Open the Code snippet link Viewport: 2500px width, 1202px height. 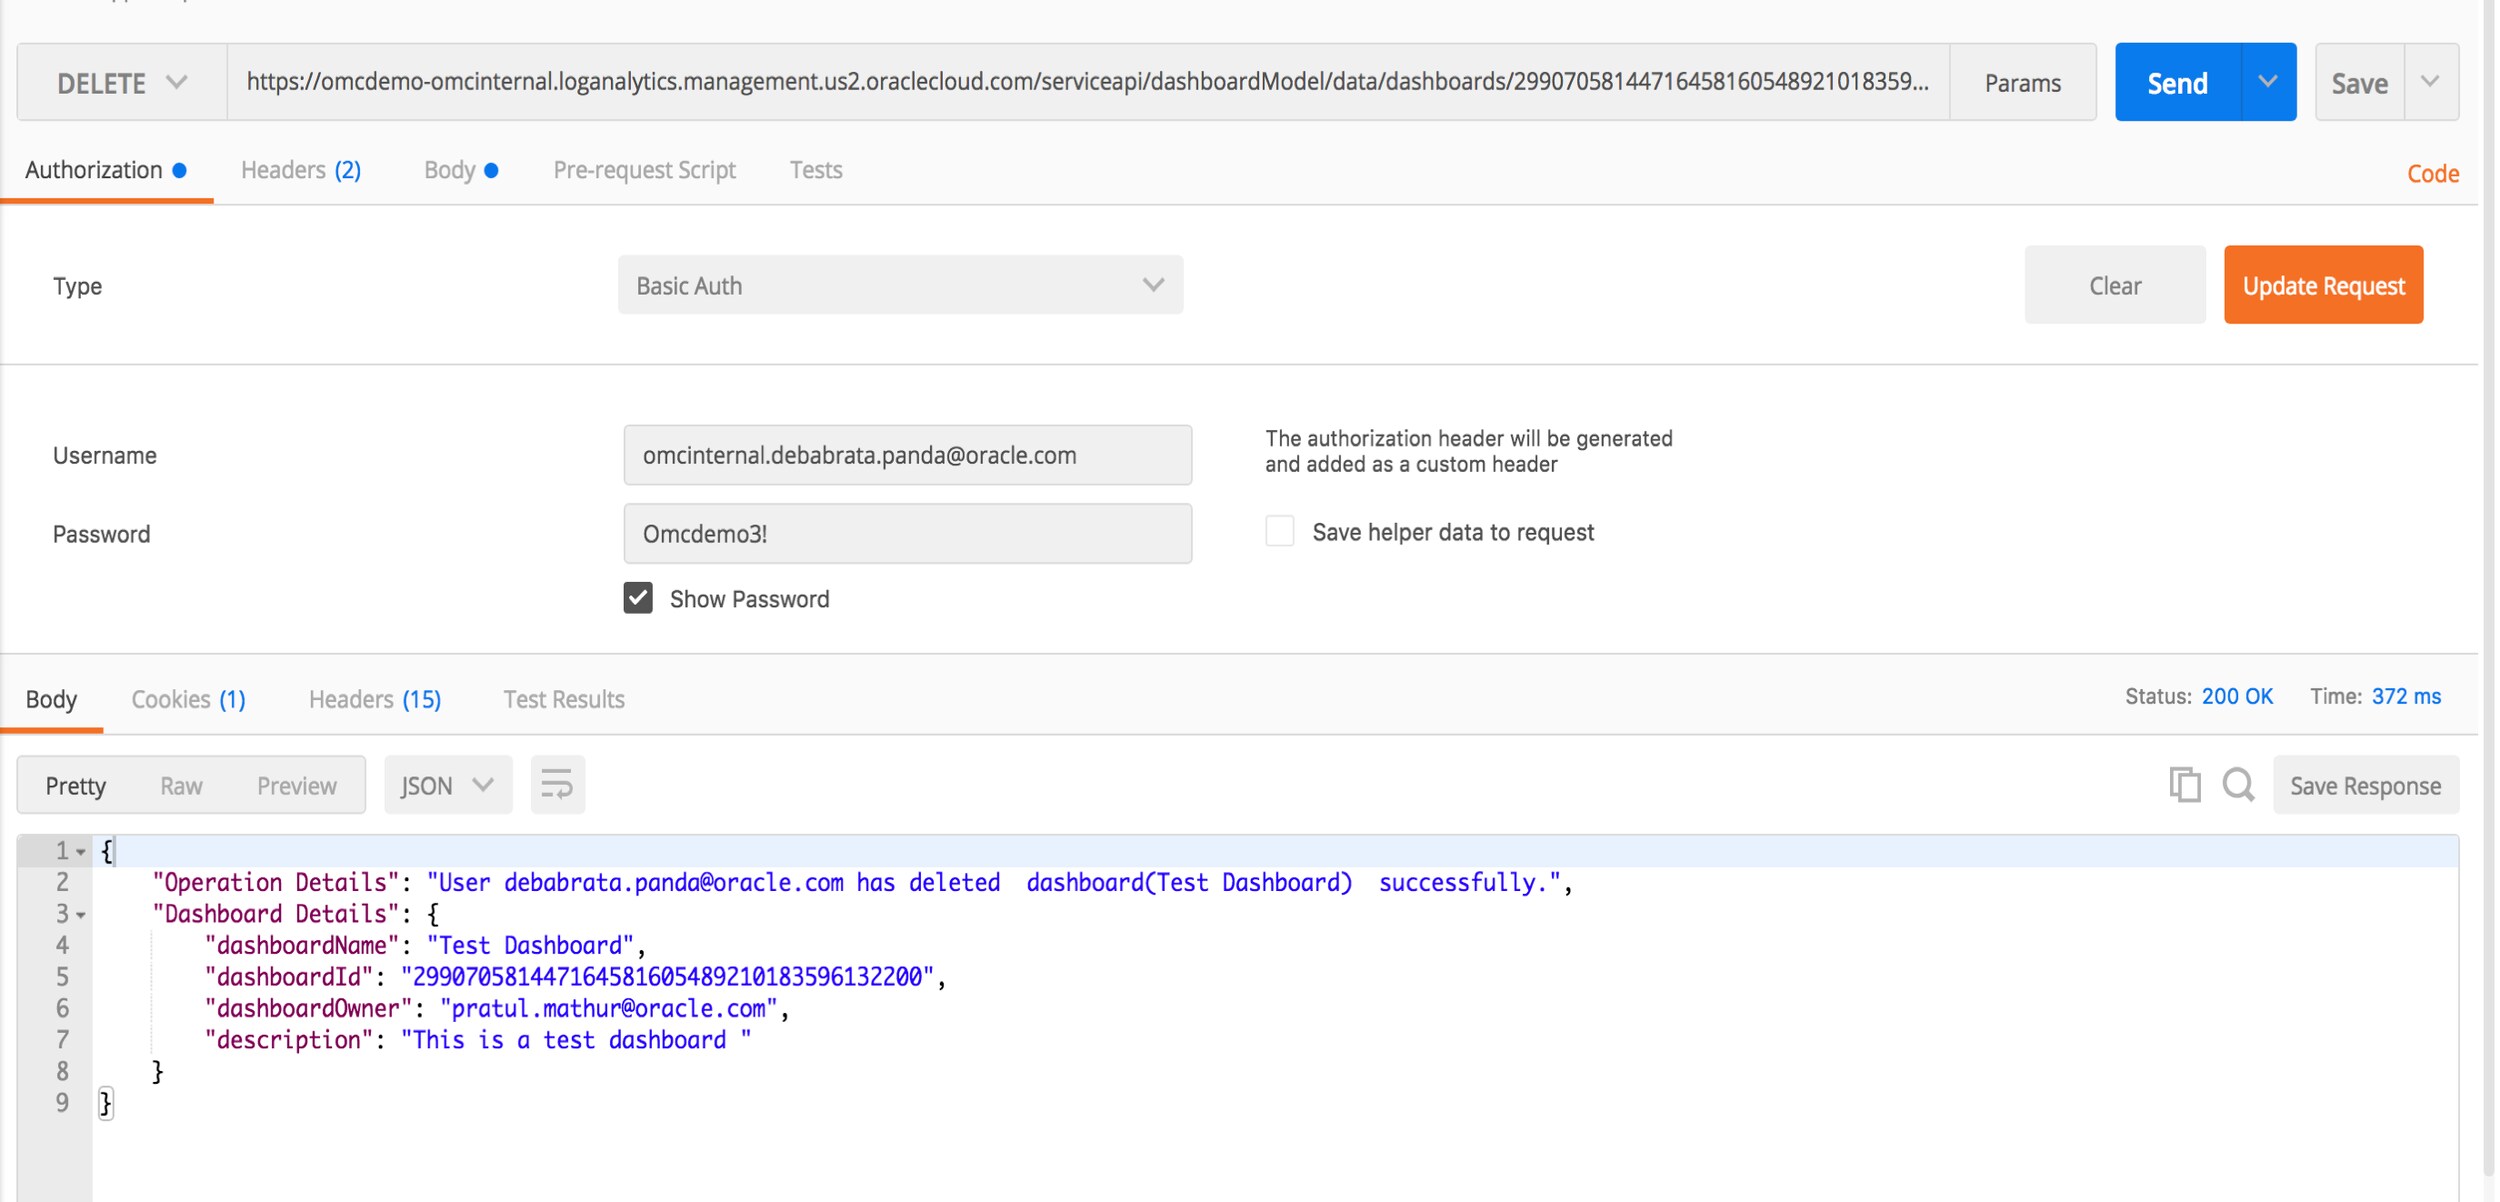[2432, 174]
